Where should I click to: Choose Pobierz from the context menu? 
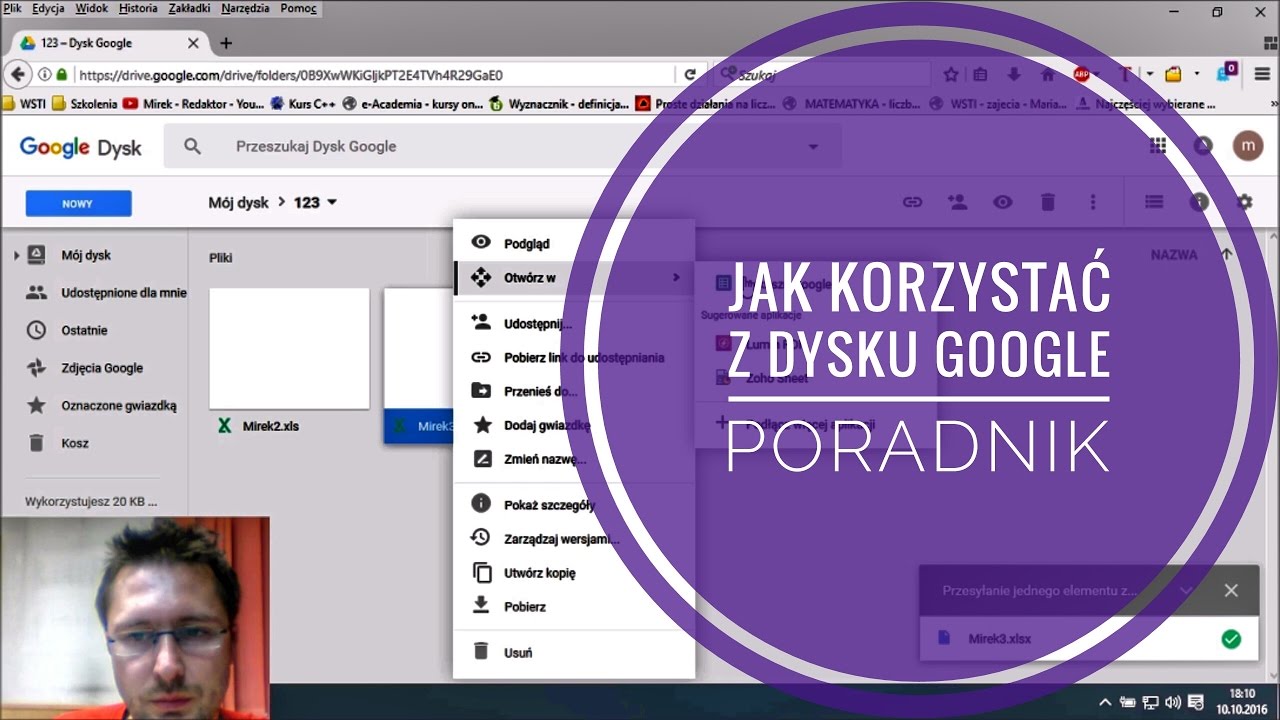pyautogui.click(x=573, y=606)
